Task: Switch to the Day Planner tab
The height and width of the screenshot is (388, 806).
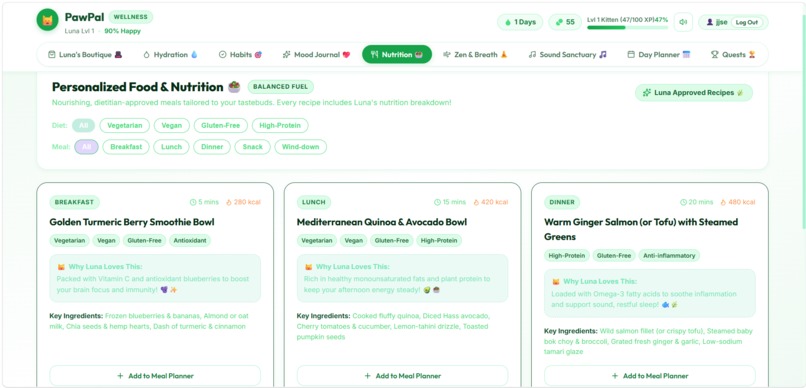Action: click(x=658, y=54)
